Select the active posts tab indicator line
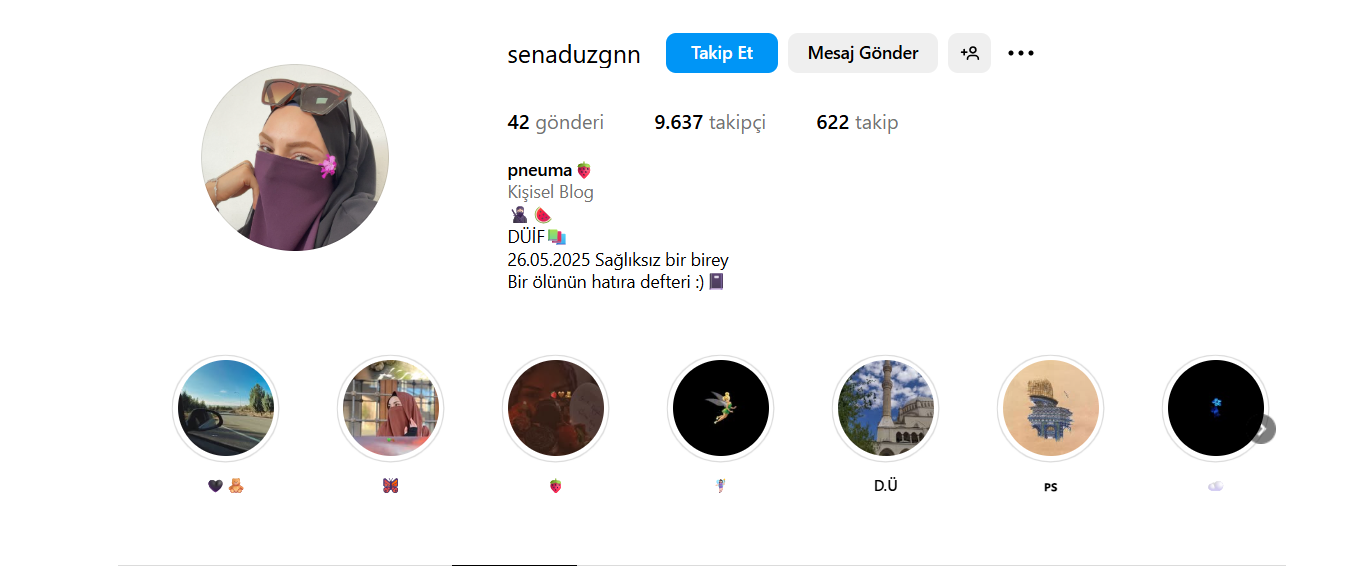The width and height of the screenshot is (1348, 574). [514, 565]
